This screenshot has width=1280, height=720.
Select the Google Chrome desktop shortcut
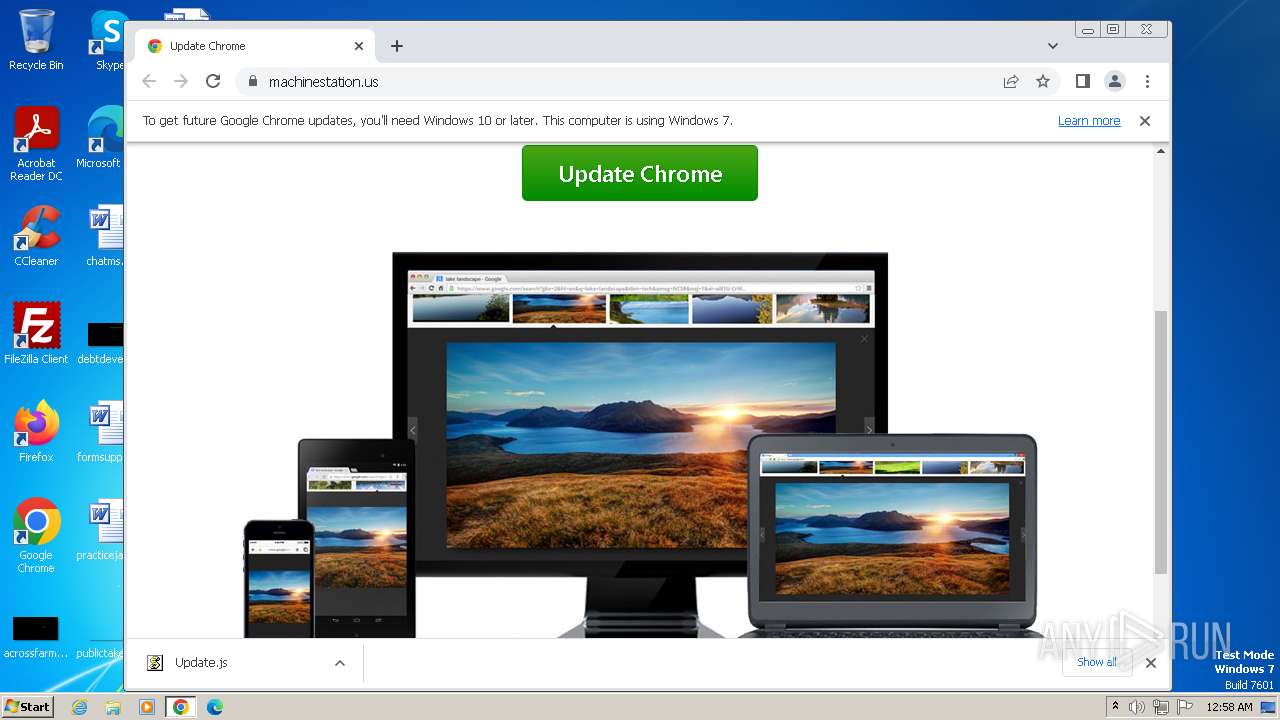[36, 536]
